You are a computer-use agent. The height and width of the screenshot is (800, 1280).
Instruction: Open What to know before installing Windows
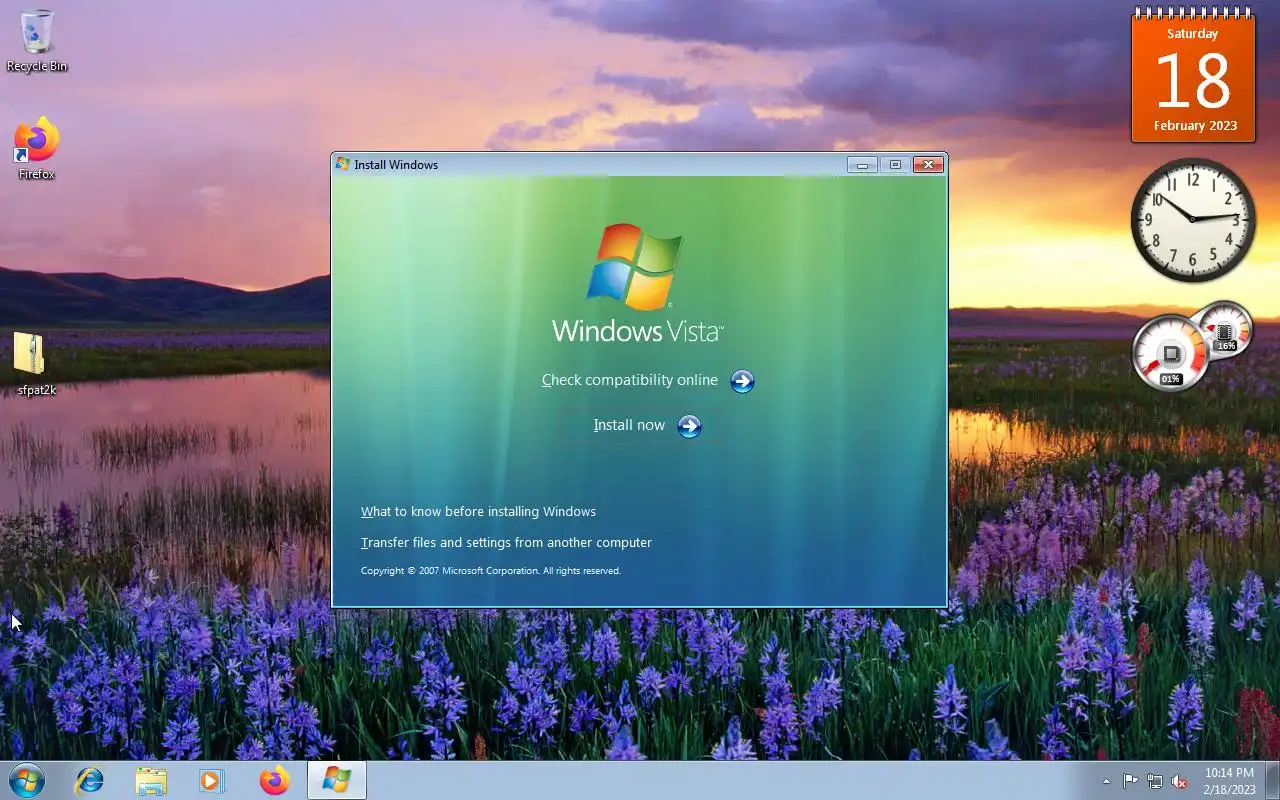pos(478,511)
